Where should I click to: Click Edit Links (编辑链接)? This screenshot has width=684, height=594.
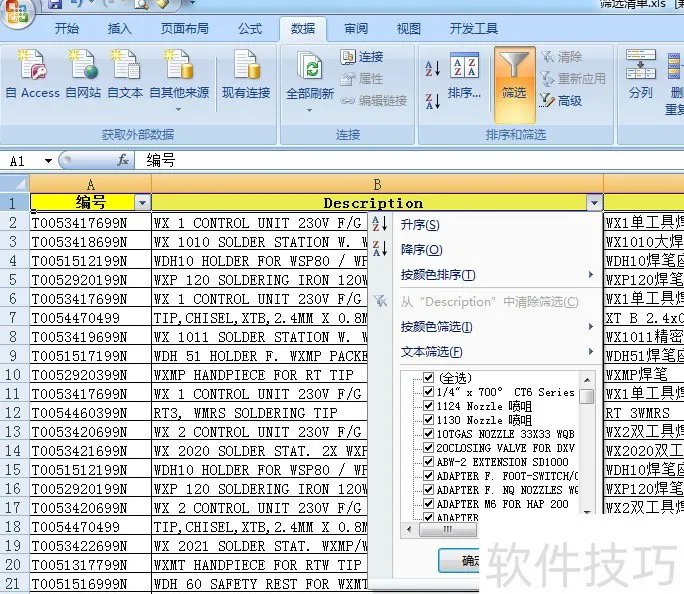(373, 101)
